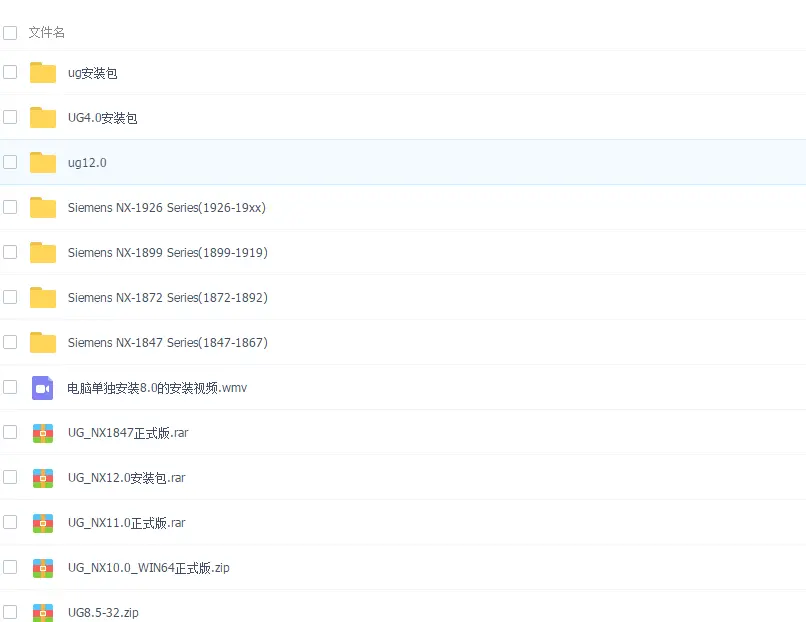Viewport: 806px width, 622px height.
Task: Open file name UG_NX12.0安装包.rar
Action: (x=126, y=478)
